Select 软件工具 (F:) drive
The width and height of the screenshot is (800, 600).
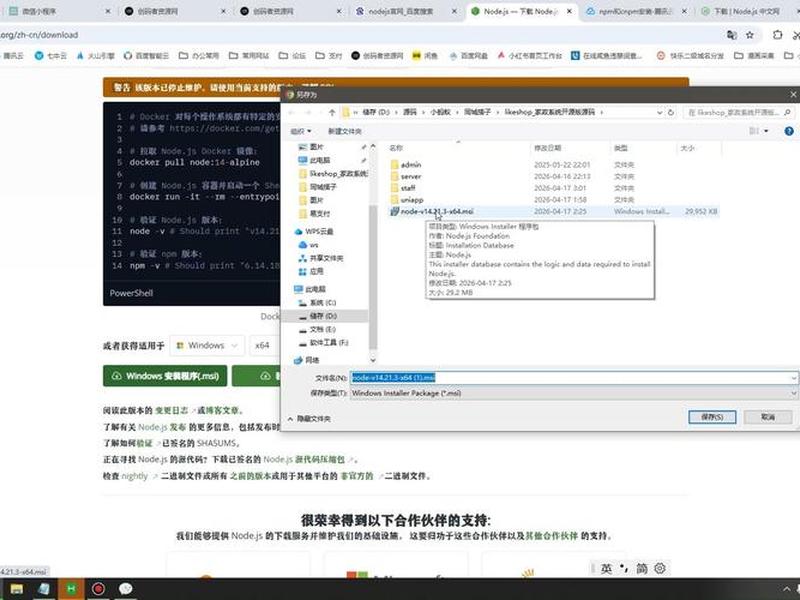click(323, 342)
